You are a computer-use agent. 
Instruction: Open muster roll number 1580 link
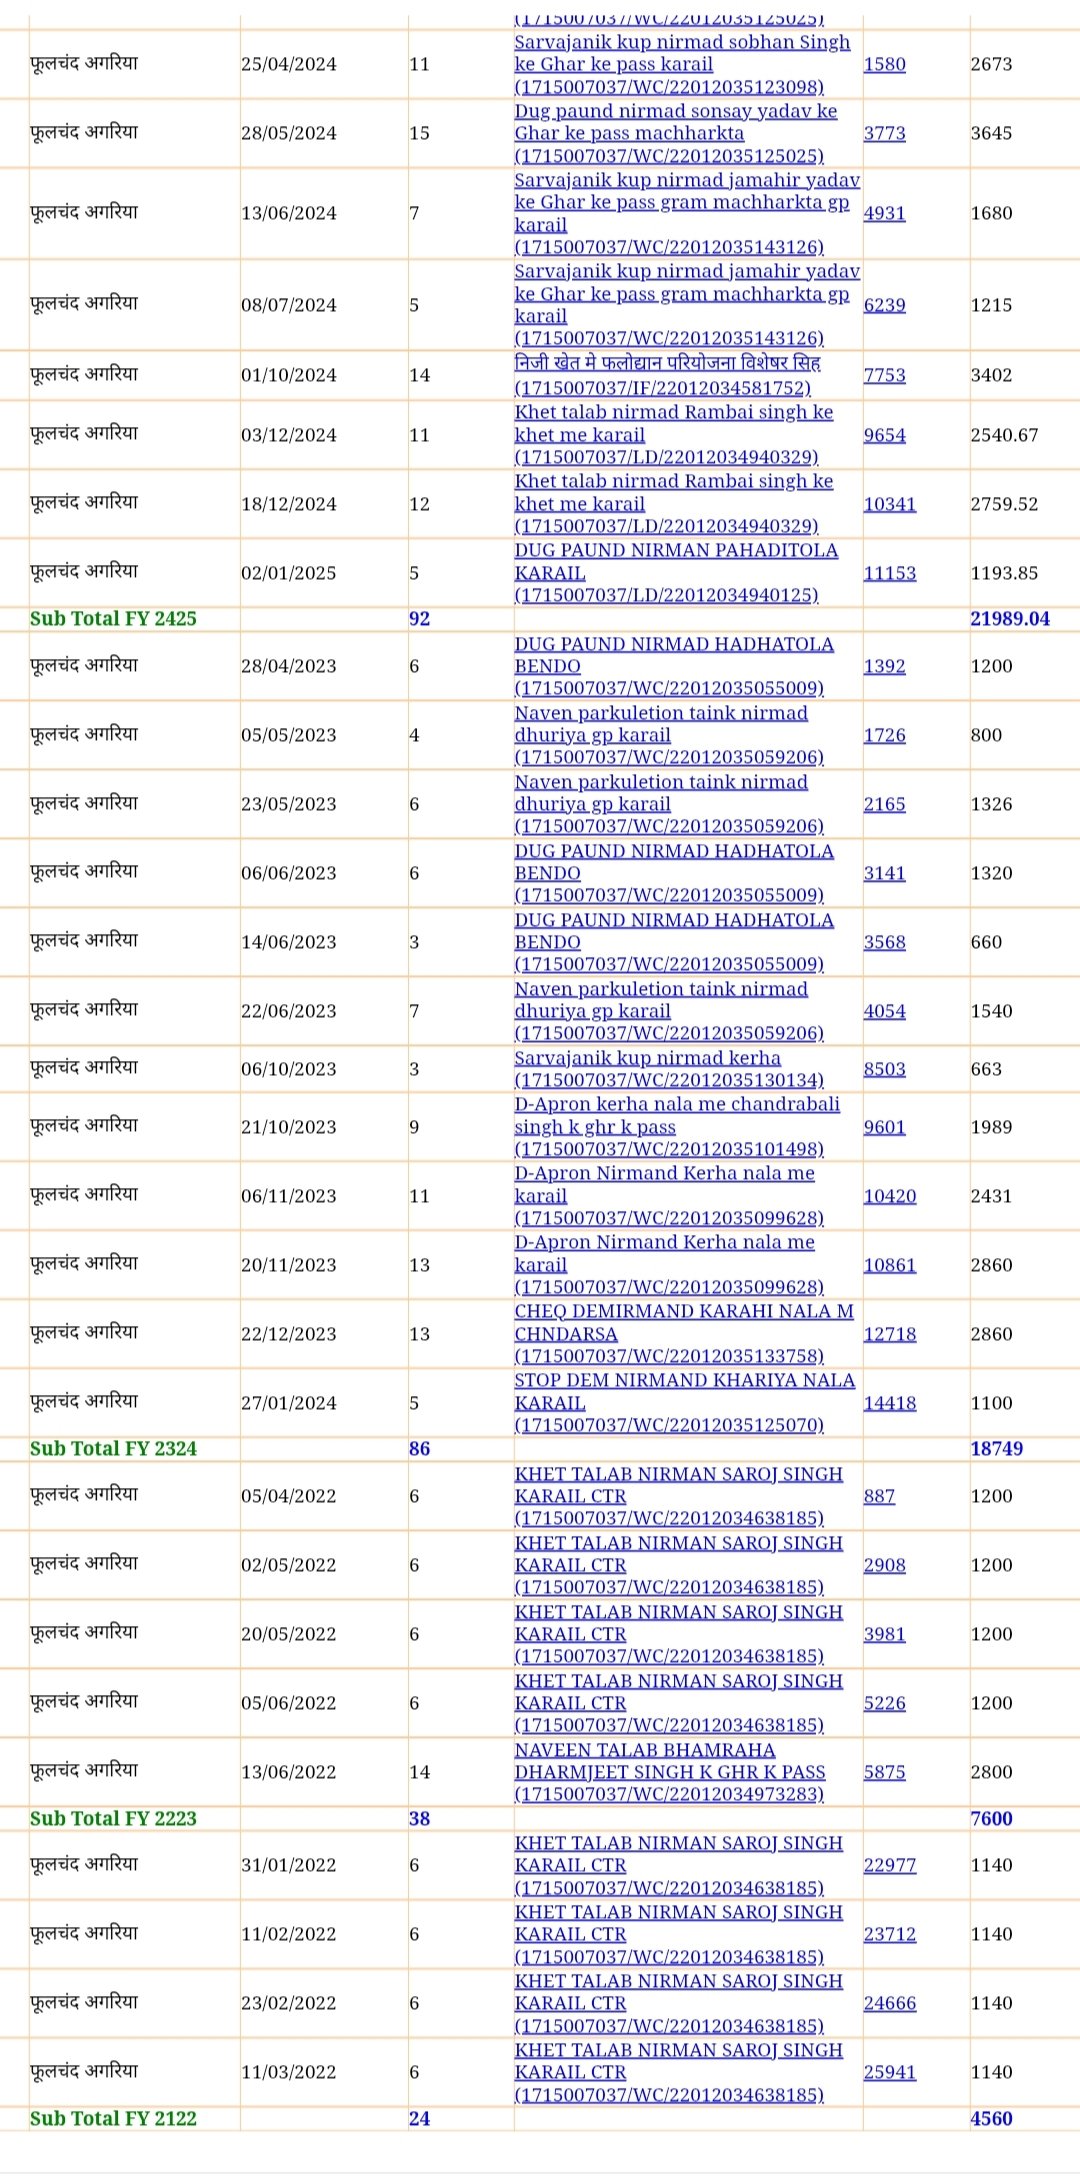click(x=884, y=65)
